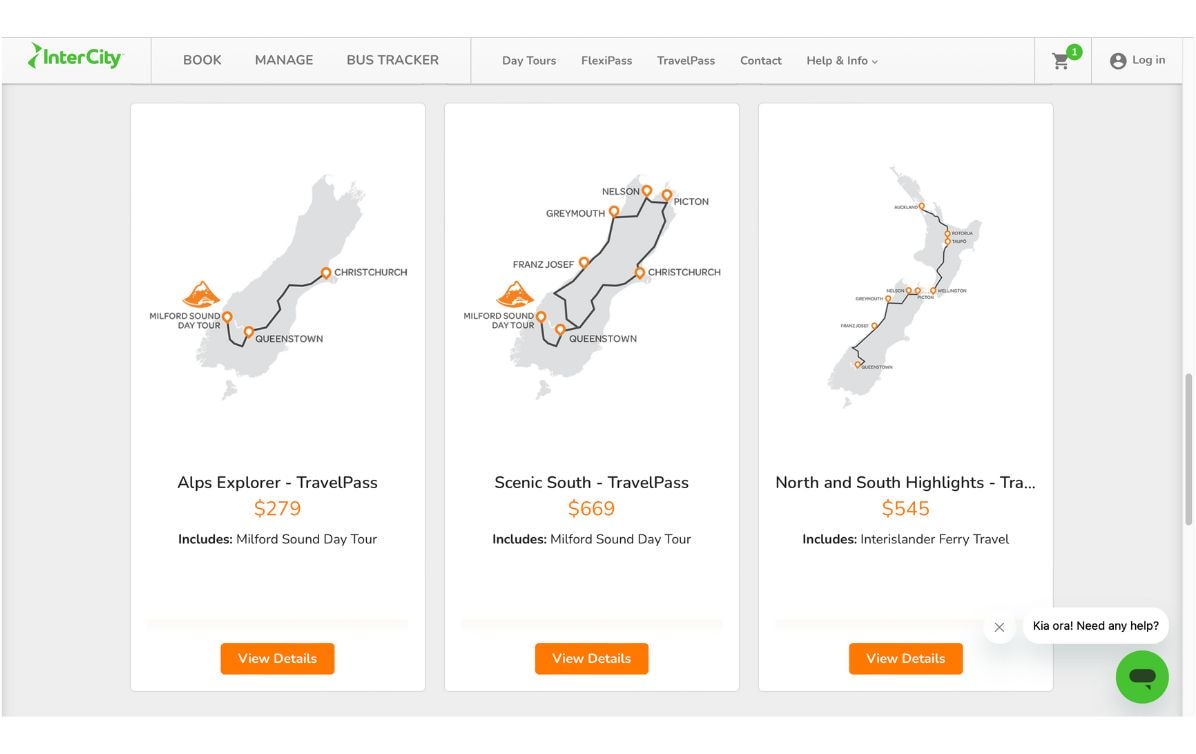The height and width of the screenshot is (754, 1196).
Task: Click the Greymouth pin on Scenic South map
Action: point(614,211)
